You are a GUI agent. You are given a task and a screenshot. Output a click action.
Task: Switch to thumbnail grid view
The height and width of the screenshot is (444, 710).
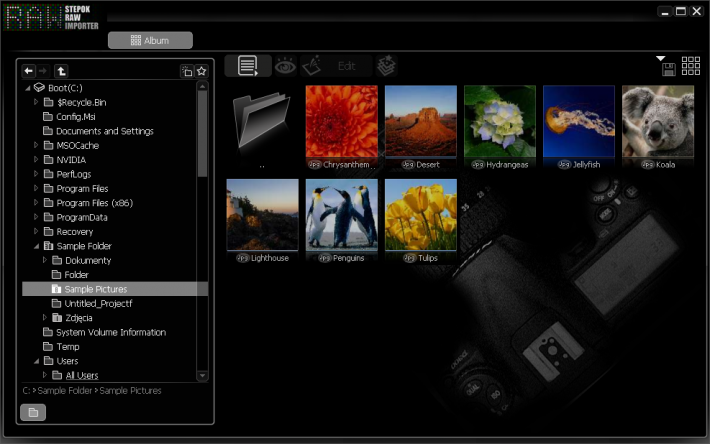691,66
